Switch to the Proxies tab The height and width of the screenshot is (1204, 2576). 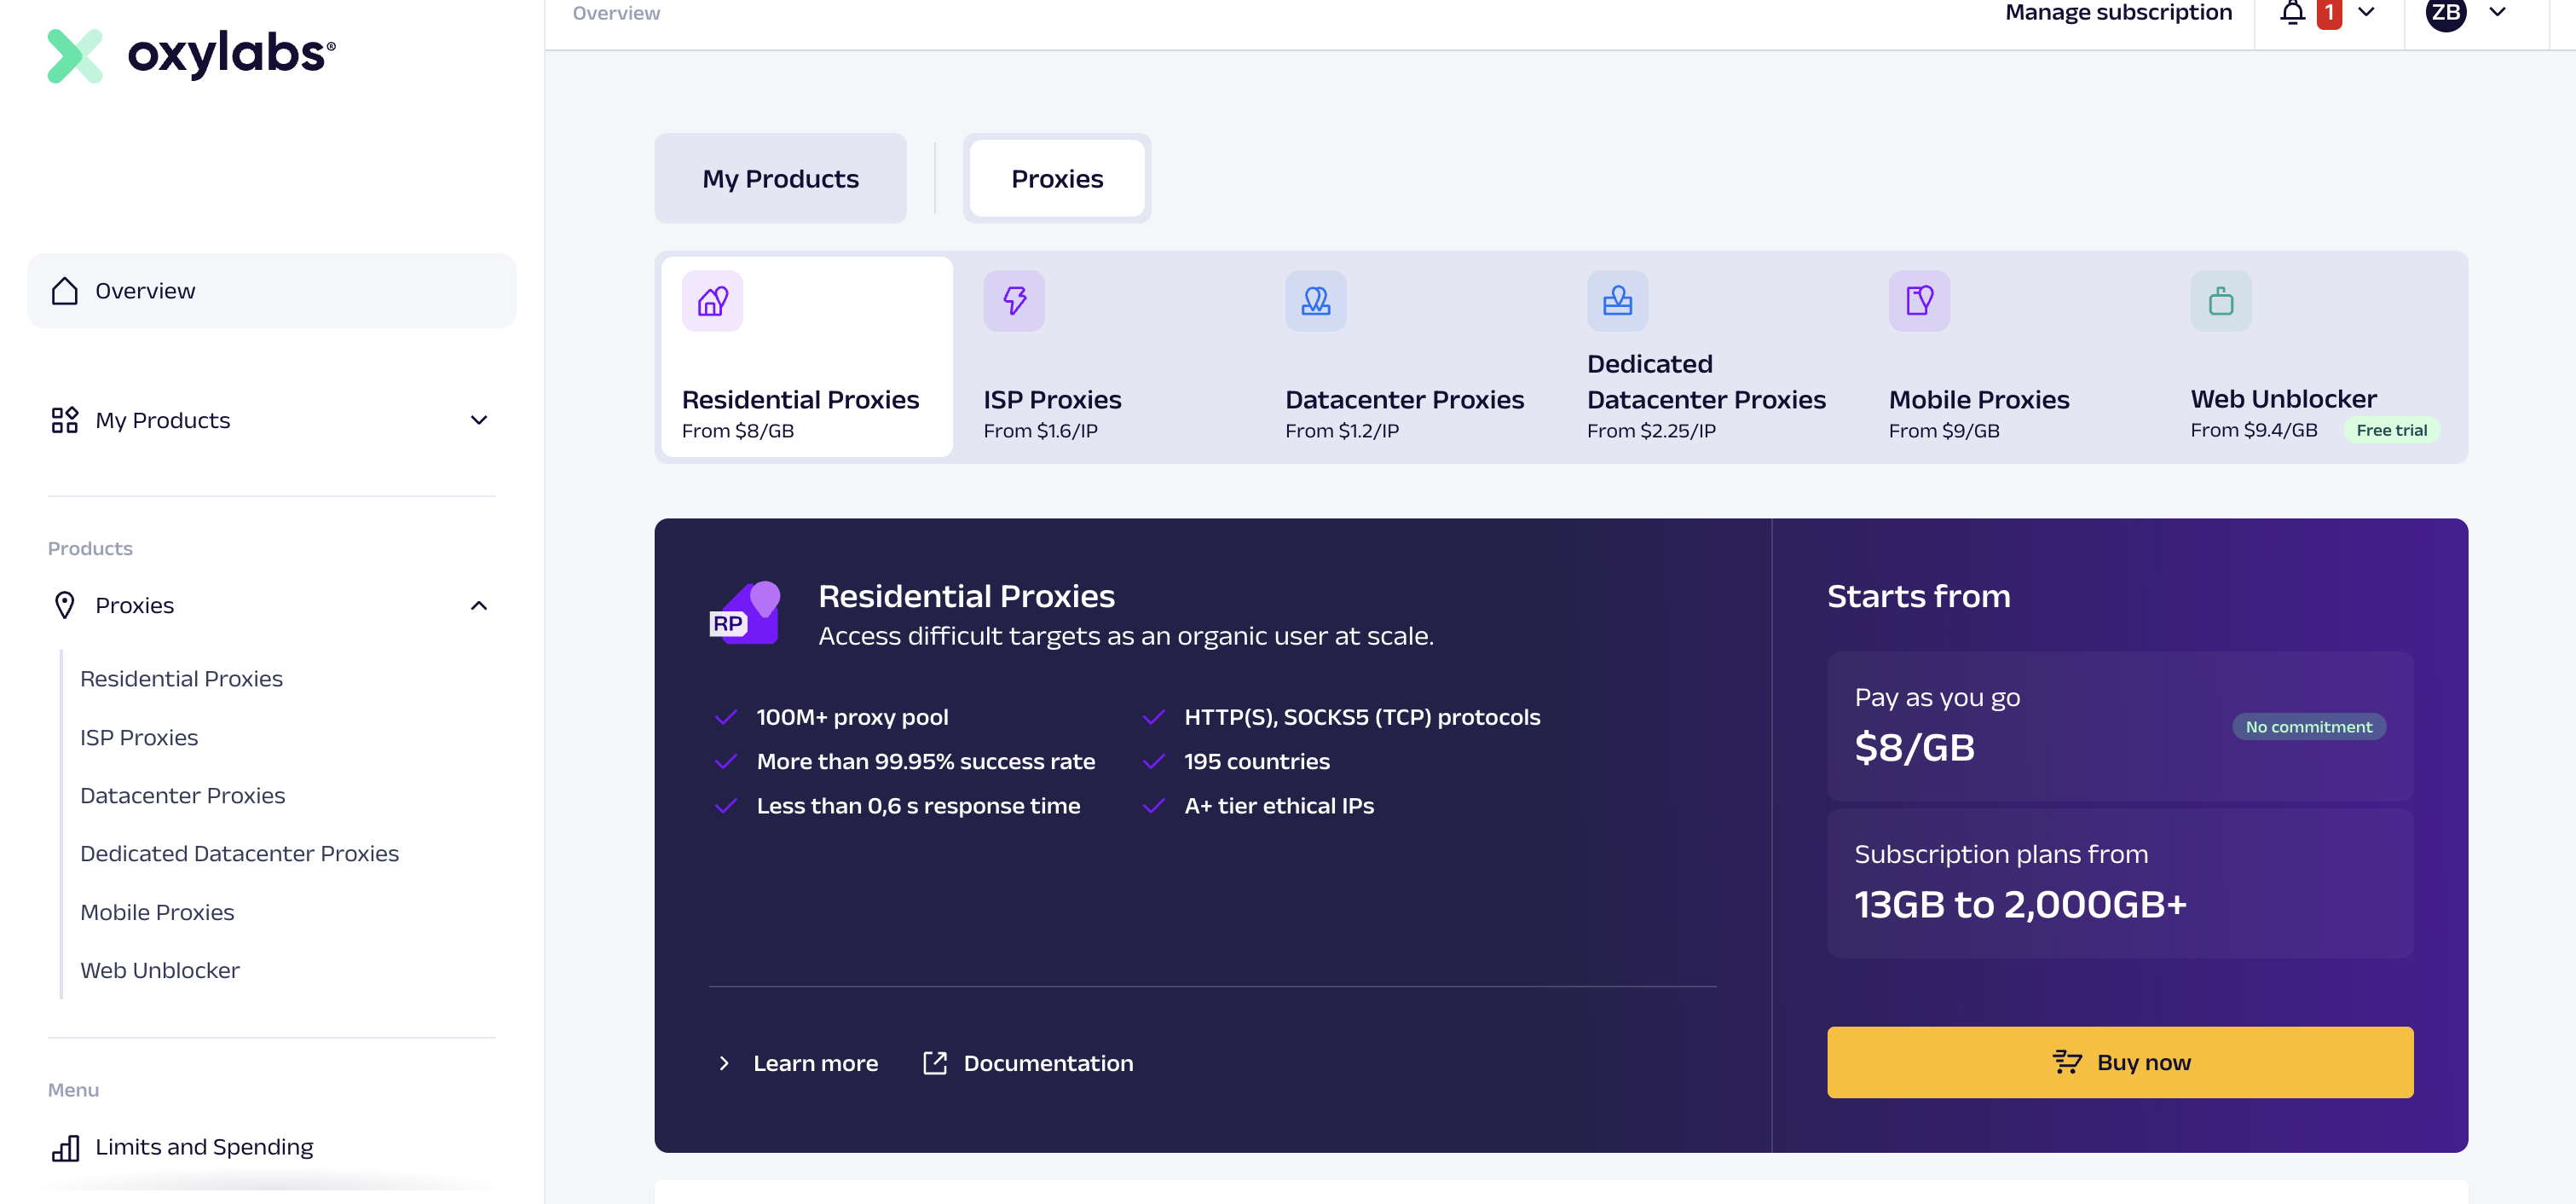click(x=1057, y=178)
